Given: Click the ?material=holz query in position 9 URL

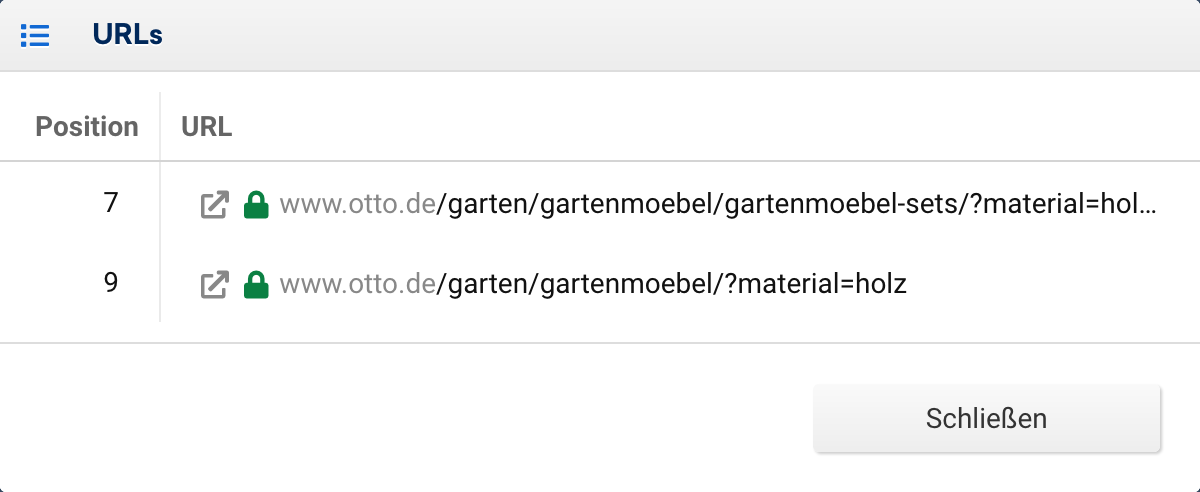Looking at the screenshot, I should point(815,285).
